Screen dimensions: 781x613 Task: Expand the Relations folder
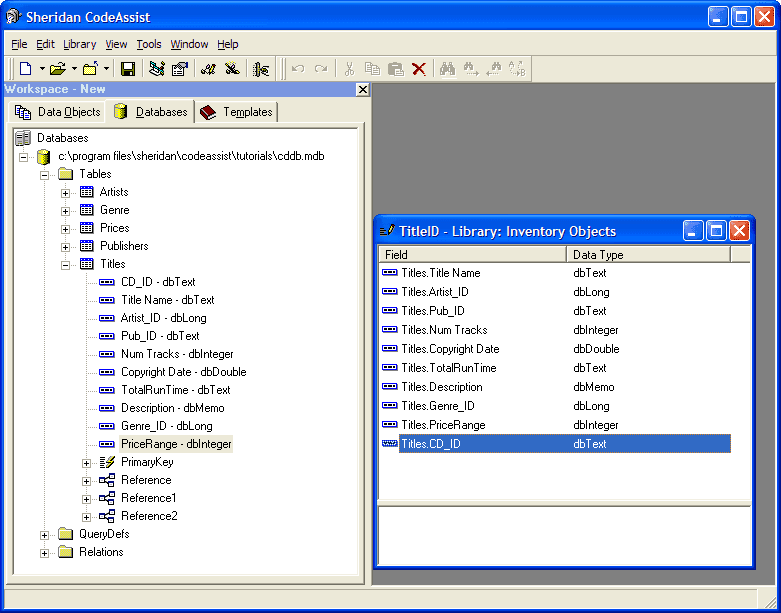click(x=44, y=553)
